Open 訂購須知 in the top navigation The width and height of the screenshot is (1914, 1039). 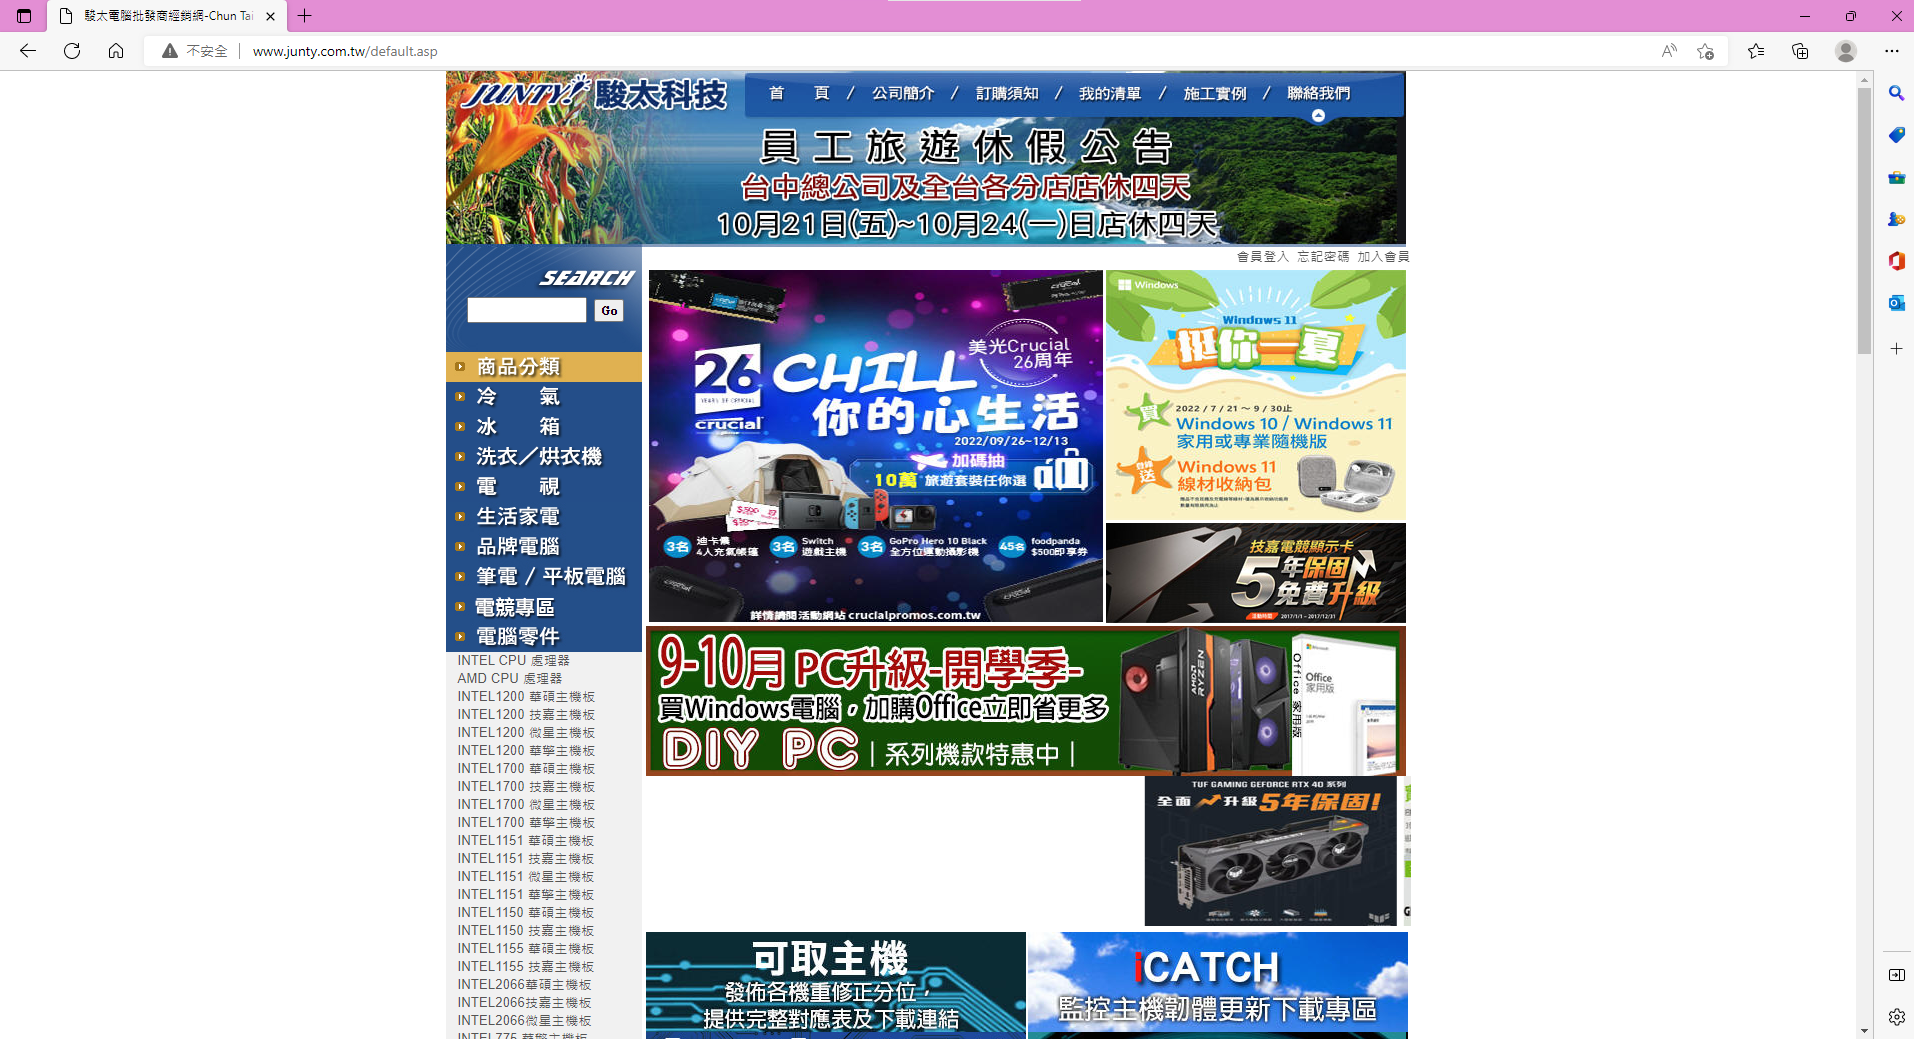pos(1007,93)
